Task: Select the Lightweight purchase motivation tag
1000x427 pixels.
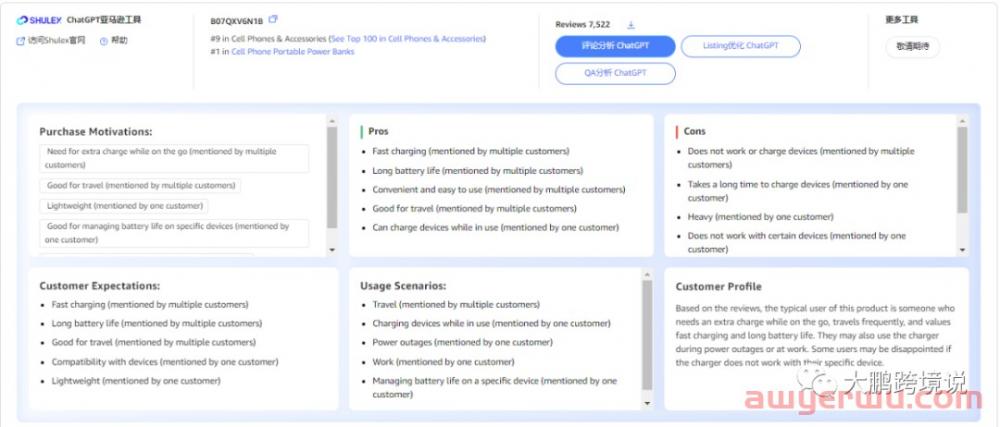Action: click(x=124, y=206)
